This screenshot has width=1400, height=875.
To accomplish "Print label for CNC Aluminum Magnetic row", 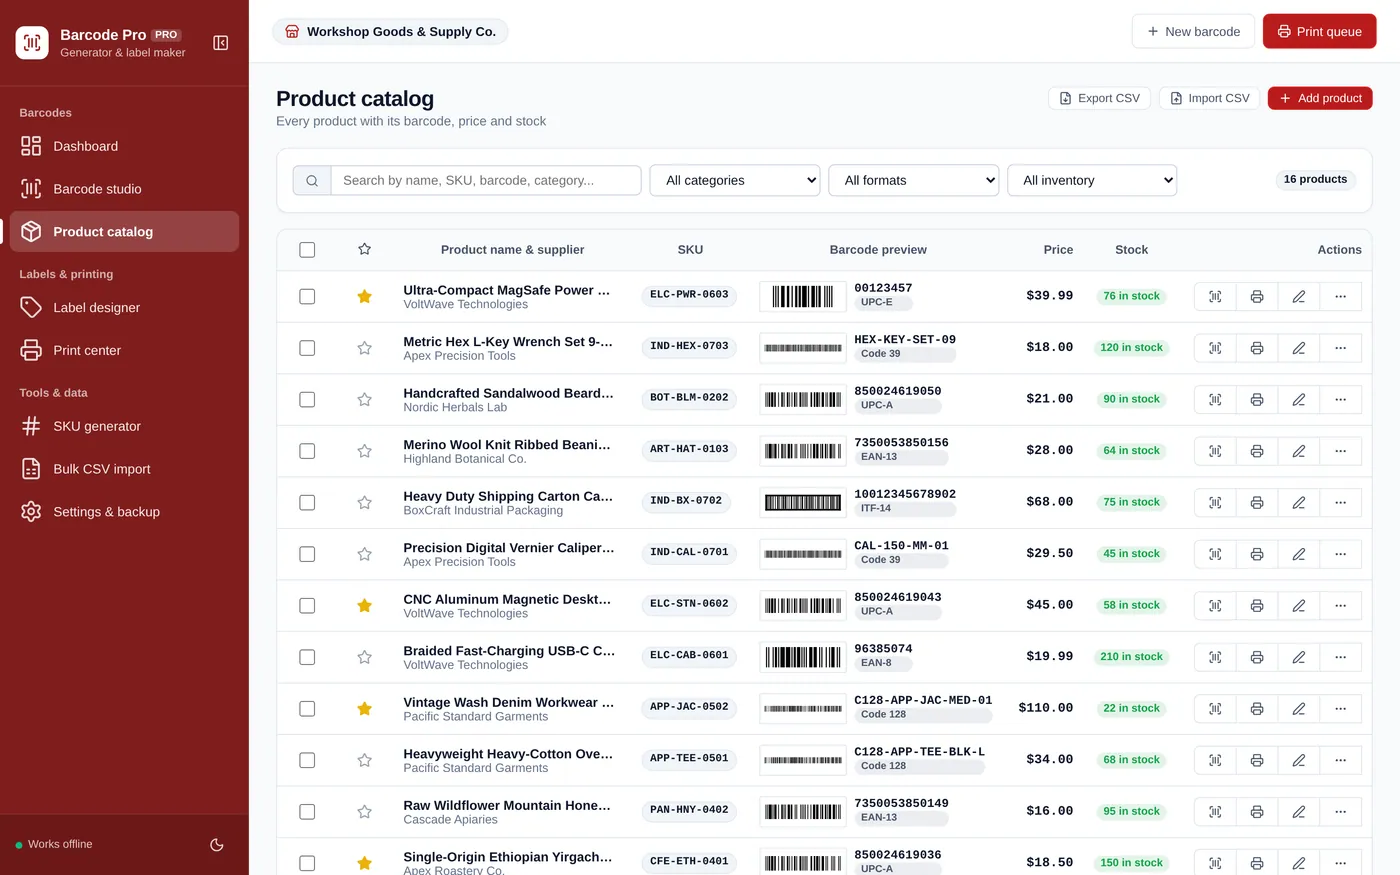I will tap(1257, 605).
